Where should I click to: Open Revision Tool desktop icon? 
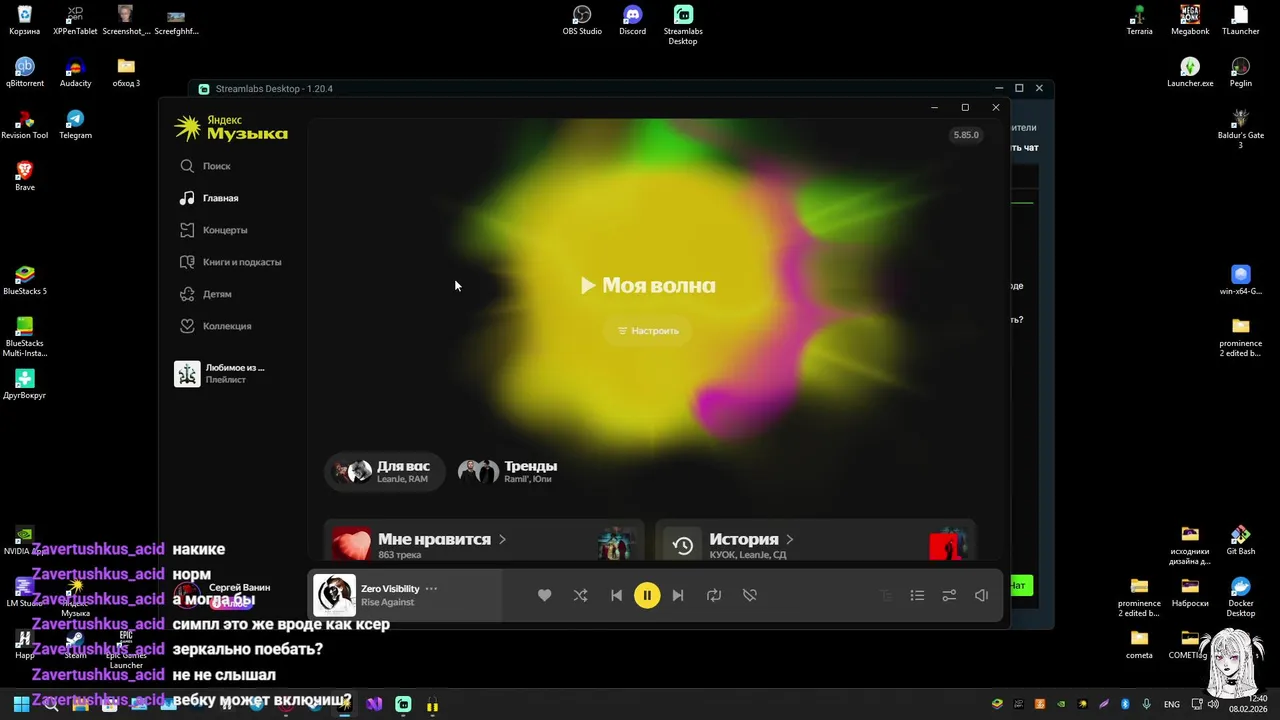[25, 124]
